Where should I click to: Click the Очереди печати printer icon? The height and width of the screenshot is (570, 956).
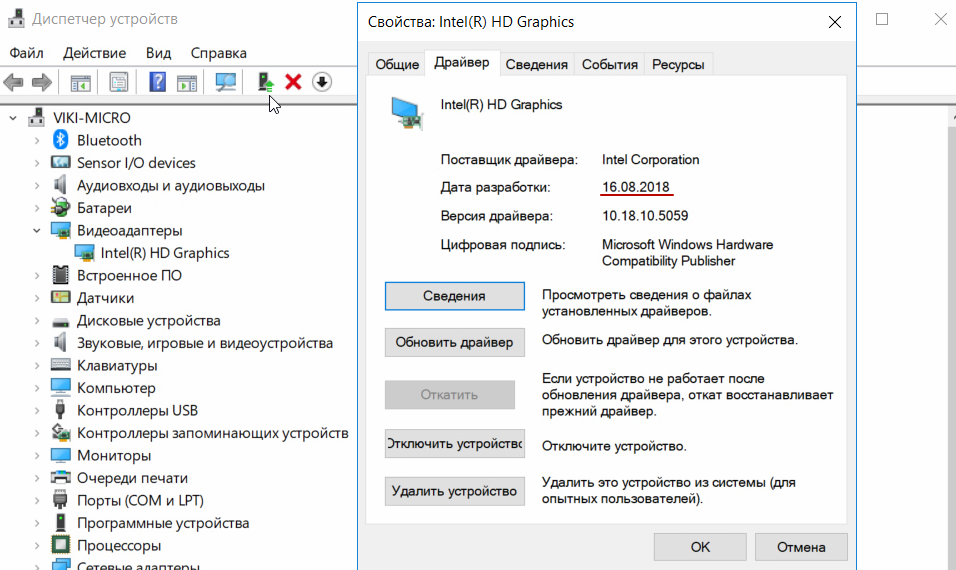60,477
